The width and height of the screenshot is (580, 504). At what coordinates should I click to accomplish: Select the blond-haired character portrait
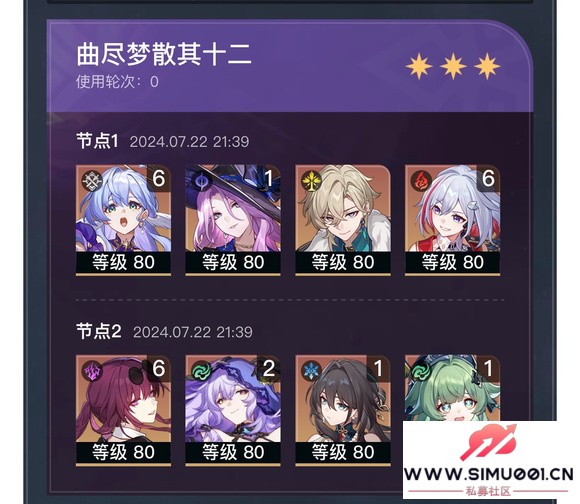tap(343, 220)
